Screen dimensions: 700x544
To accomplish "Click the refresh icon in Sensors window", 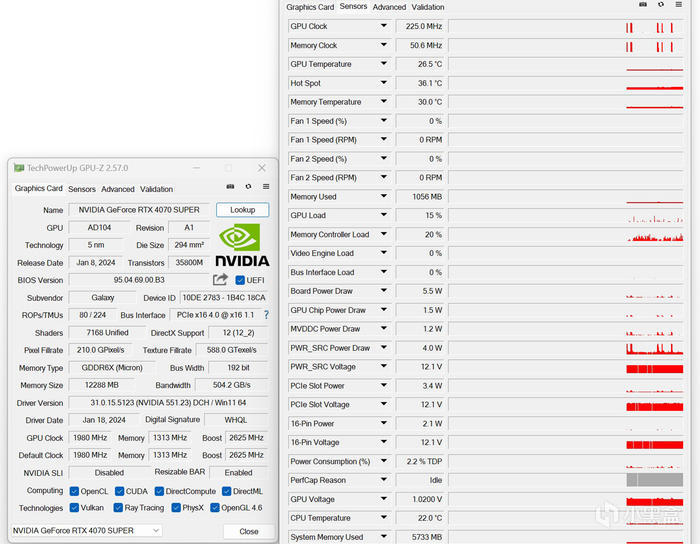I will click(x=661, y=4).
